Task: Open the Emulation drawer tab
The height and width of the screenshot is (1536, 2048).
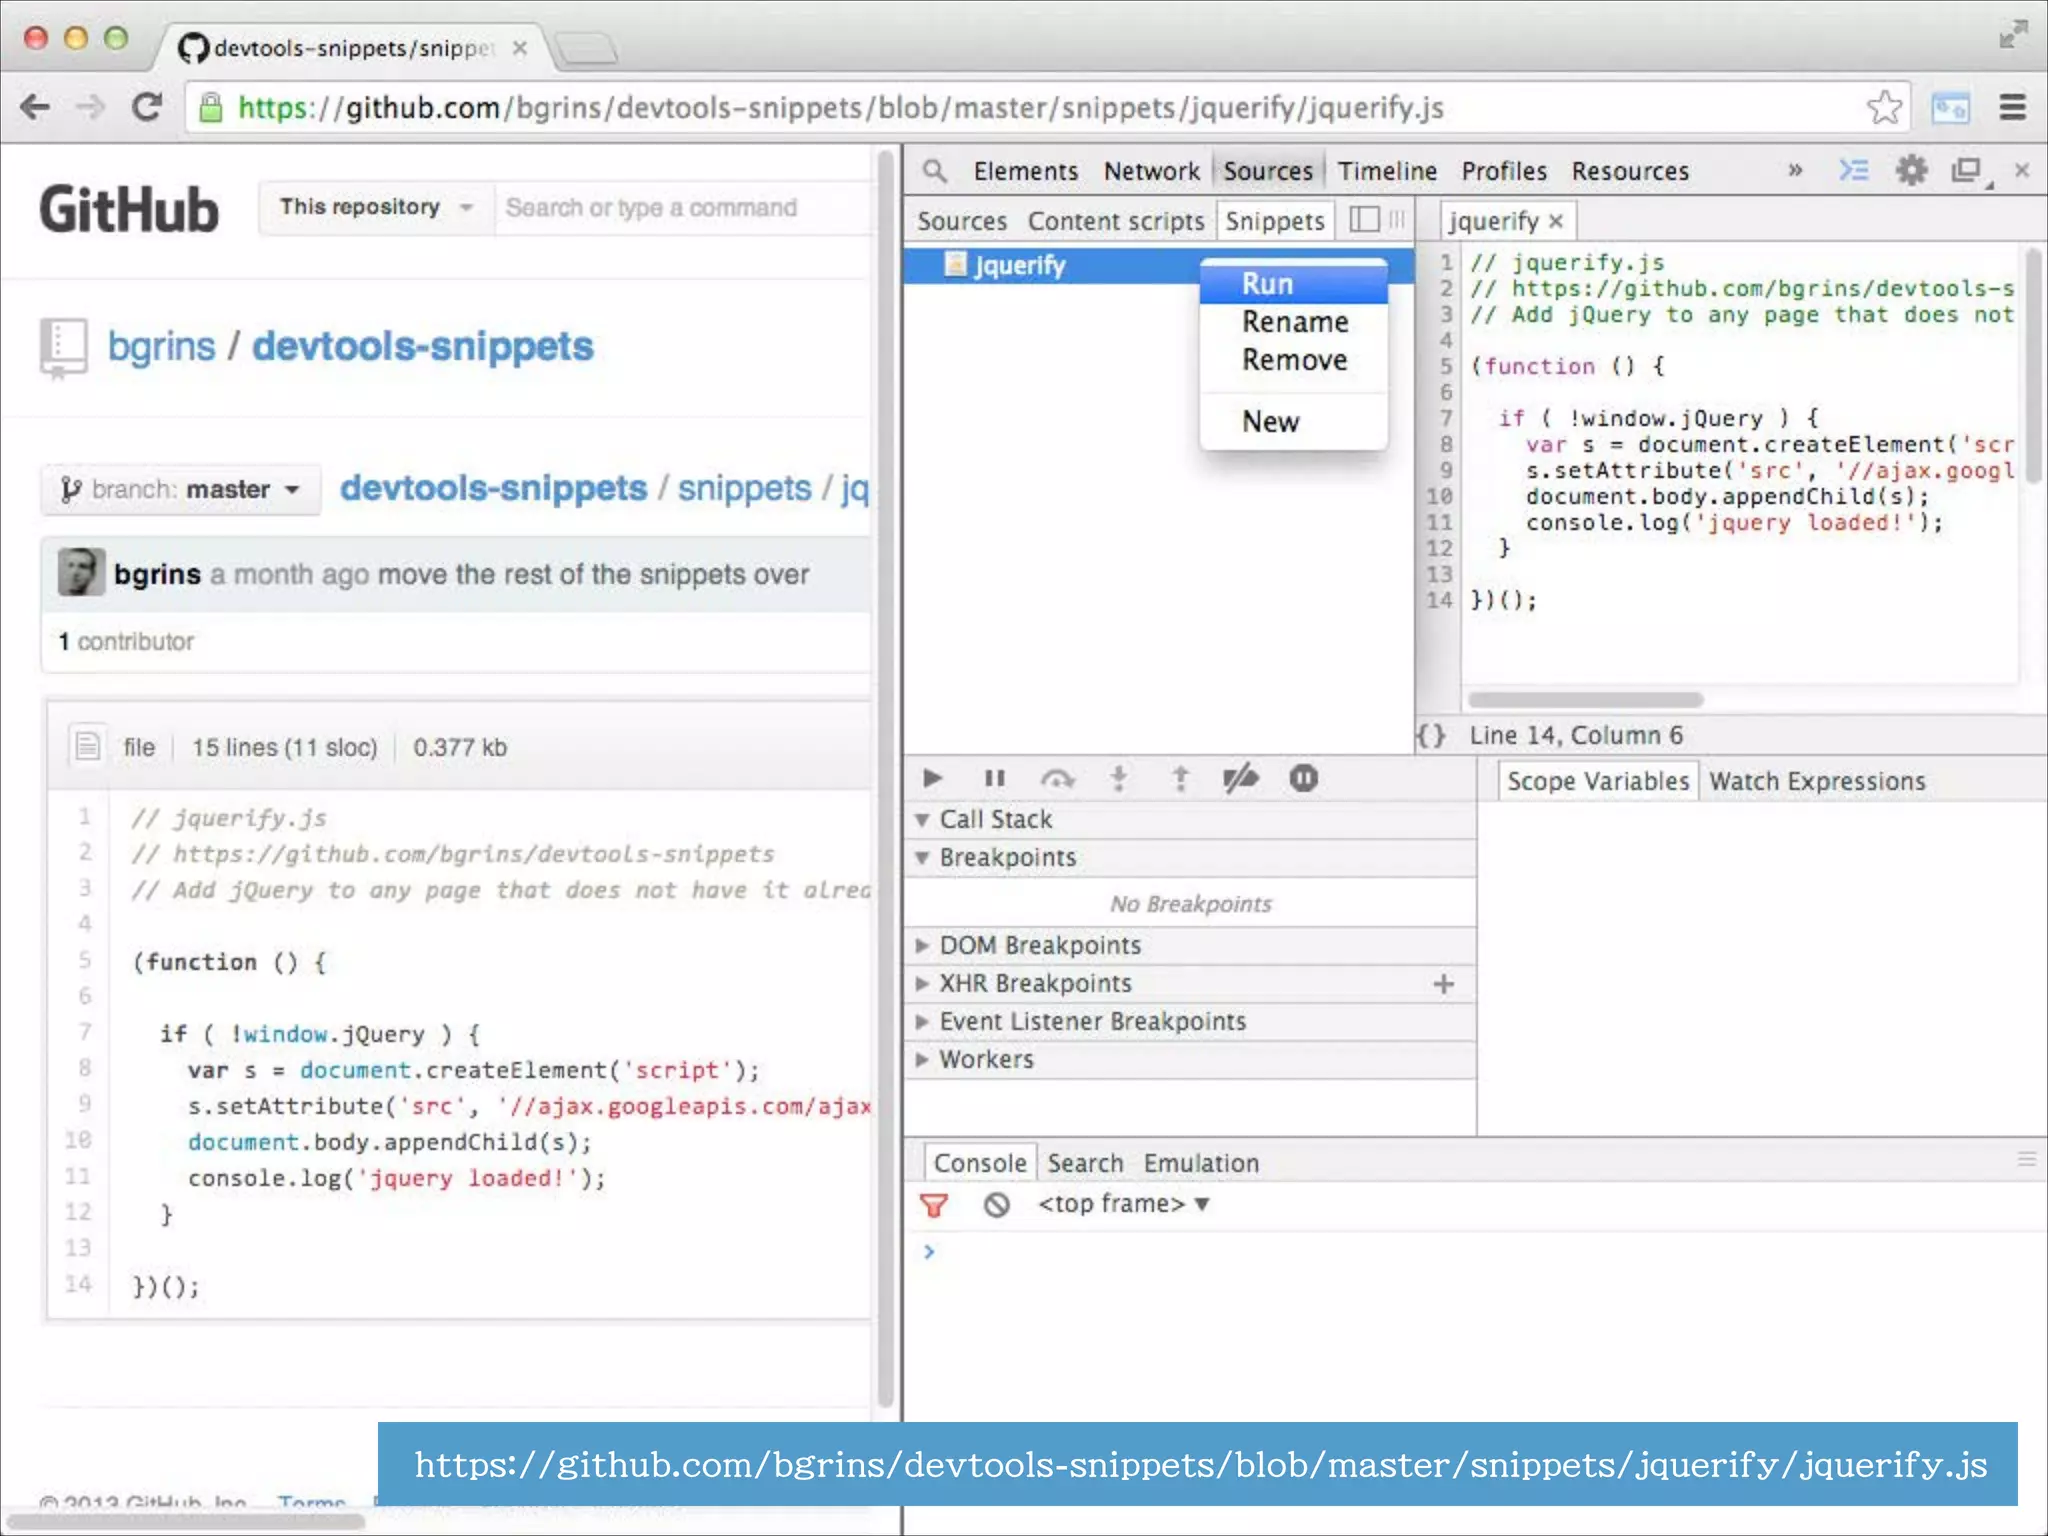Action: pos(1201,1164)
